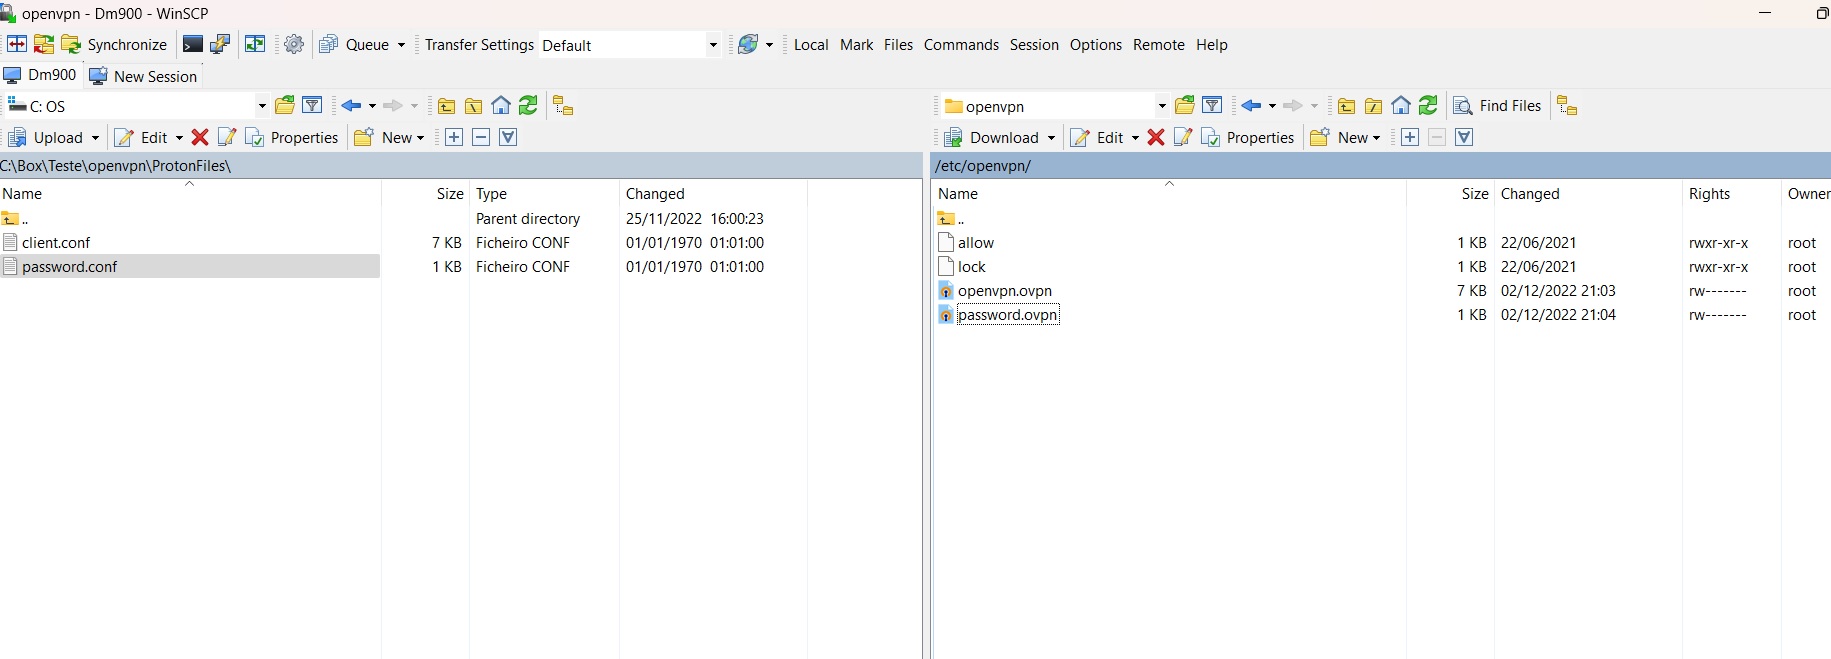
Task: Select openvpn.ovpn file in remote panel
Action: point(1004,291)
